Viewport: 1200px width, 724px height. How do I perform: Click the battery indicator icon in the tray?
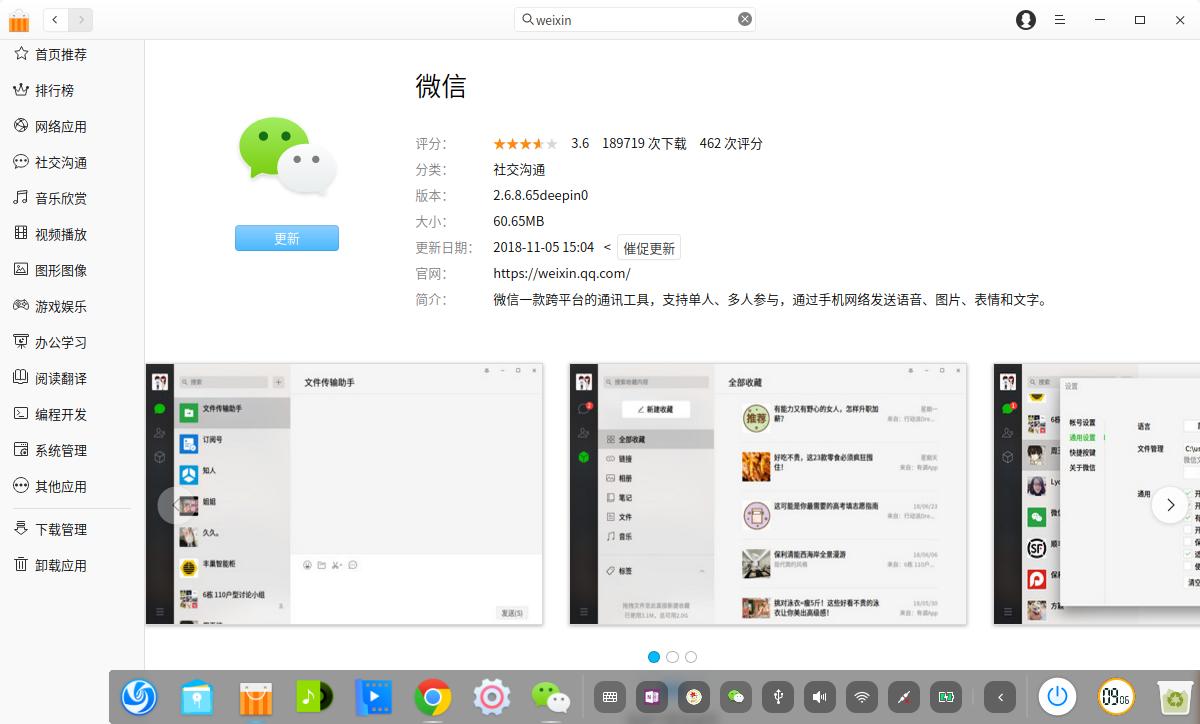[946, 697]
